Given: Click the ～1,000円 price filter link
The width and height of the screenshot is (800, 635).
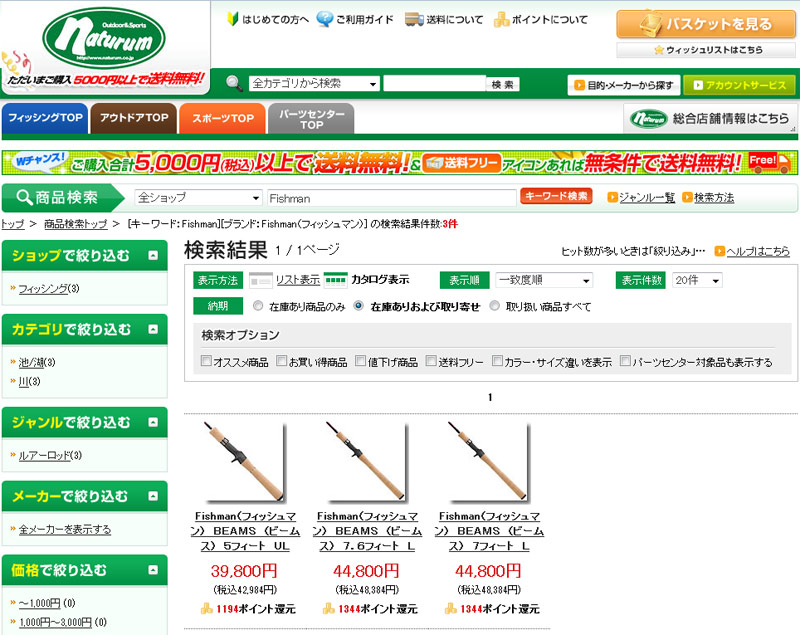Looking at the screenshot, I should point(39,603).
